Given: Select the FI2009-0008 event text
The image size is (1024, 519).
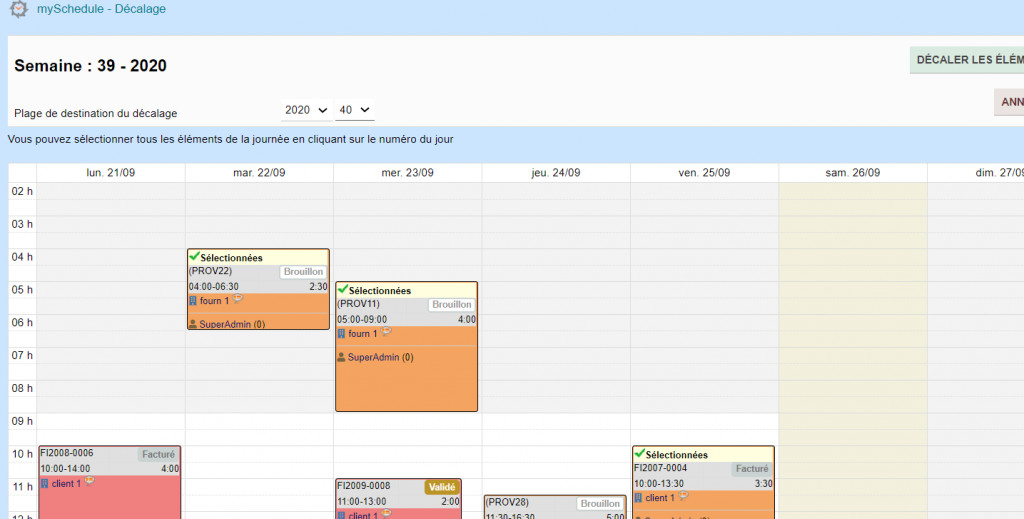Looking at the screenshot, I should (x=364, y=486).
